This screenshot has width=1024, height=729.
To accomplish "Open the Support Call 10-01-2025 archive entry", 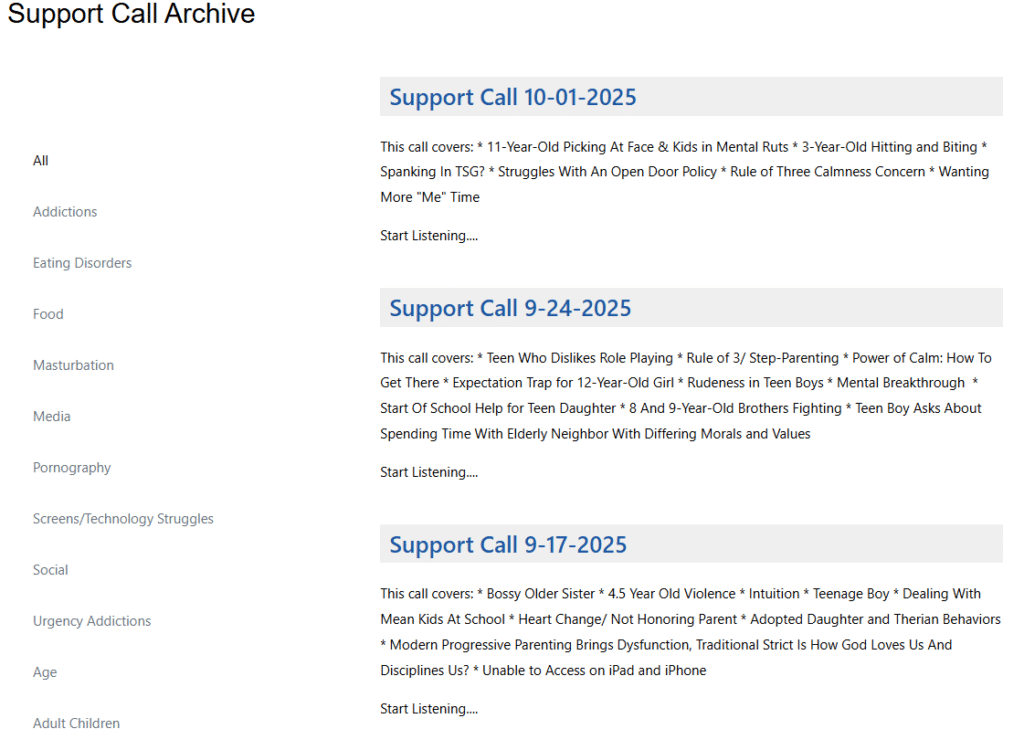I will pyautogui.click(x=512, y=97).
